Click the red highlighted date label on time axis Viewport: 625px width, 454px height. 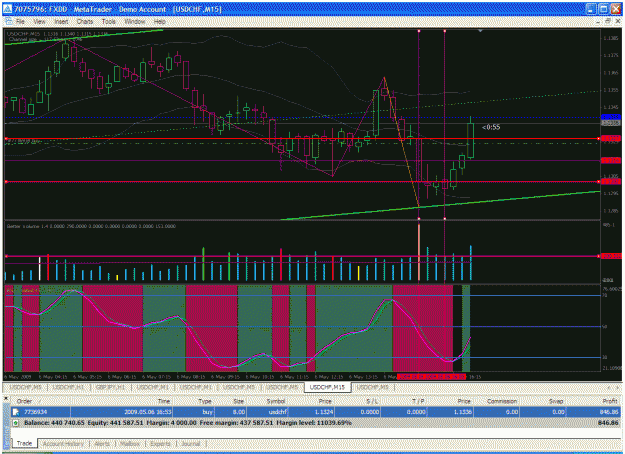pos(432,376)
